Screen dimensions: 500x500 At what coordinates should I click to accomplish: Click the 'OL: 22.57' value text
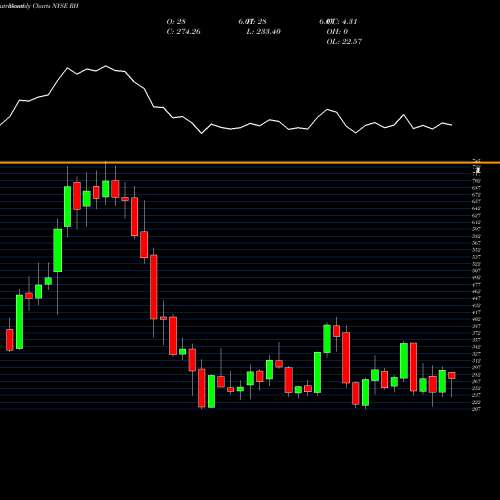(x=344, y=42)
